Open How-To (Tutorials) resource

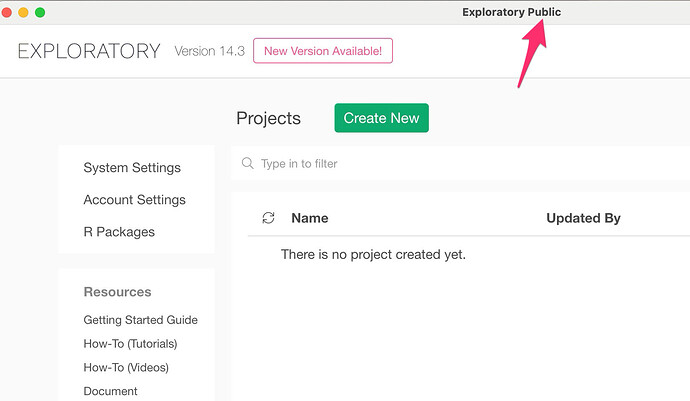130,344
